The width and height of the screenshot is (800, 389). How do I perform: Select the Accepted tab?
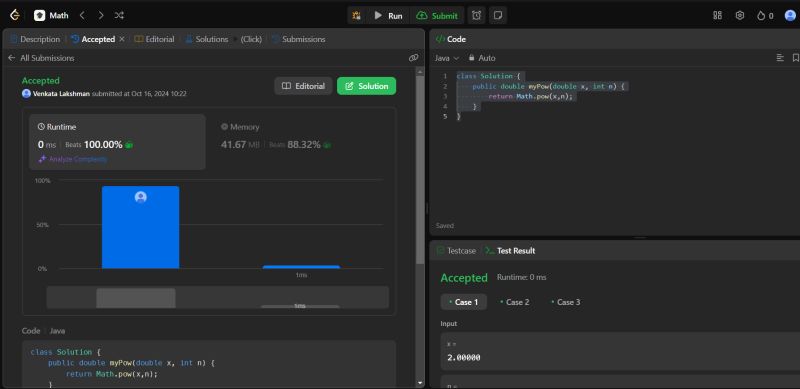(93, 39)
